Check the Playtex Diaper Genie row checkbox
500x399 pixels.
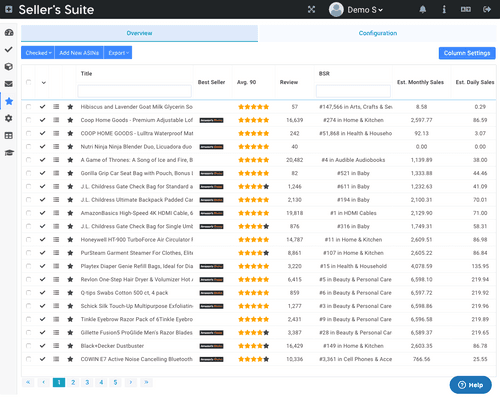(28, 266)
